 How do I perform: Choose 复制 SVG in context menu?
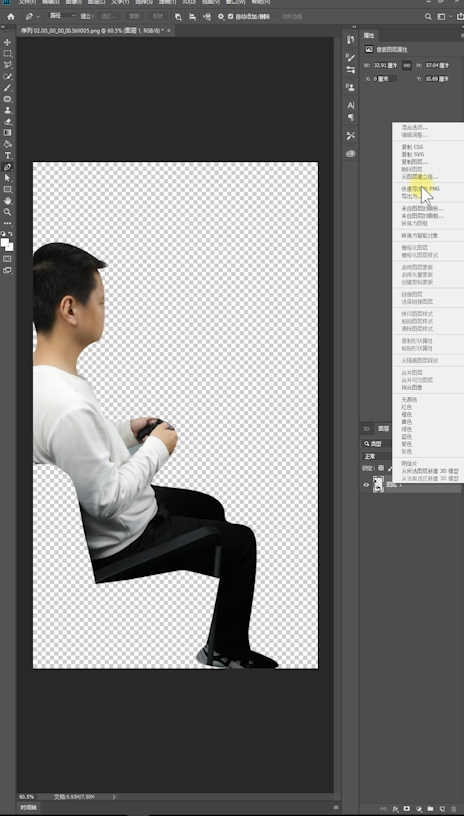pyautogui.click(x=412, y=155)
